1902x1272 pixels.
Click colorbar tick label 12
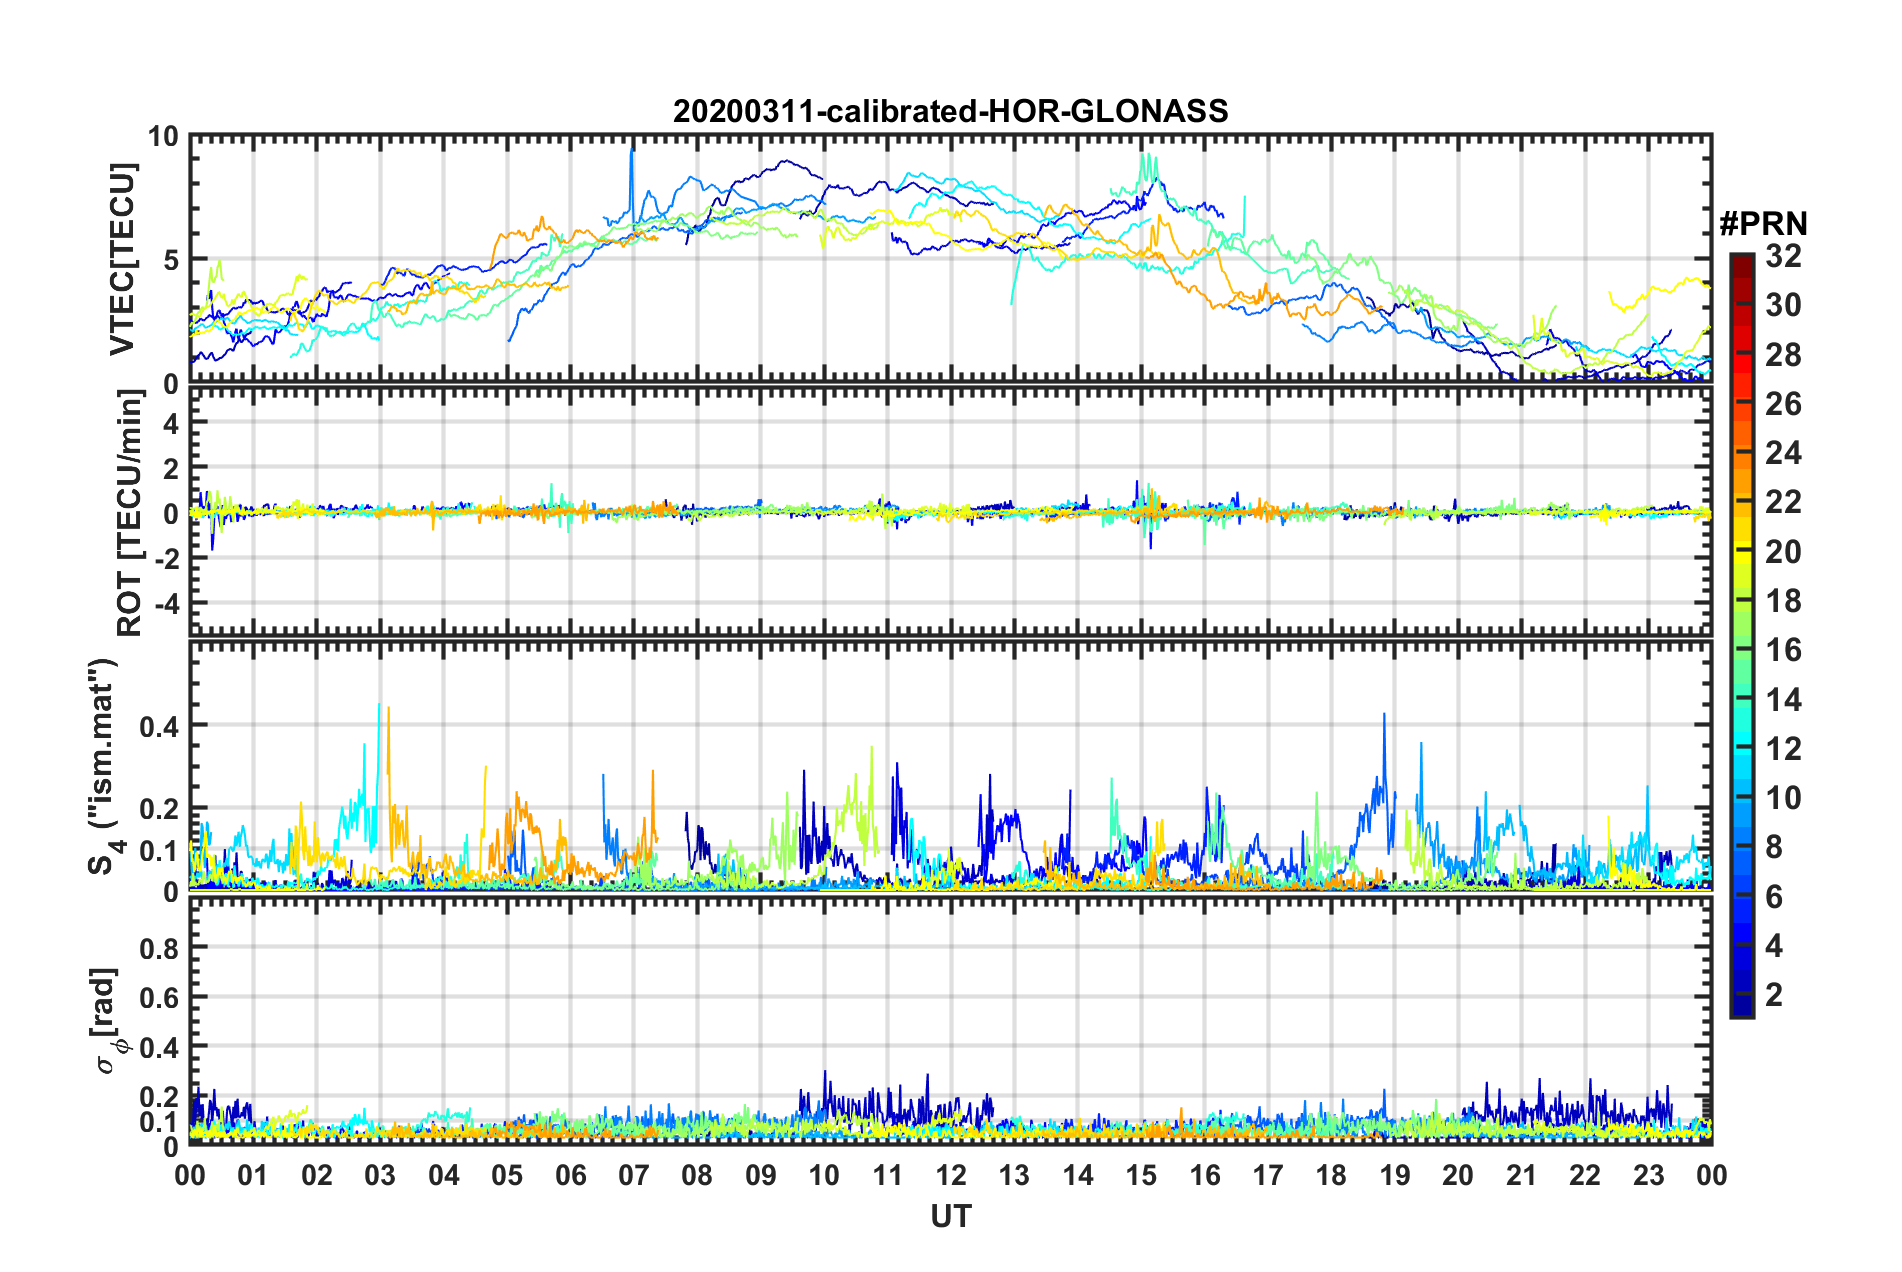point(1783,749)
